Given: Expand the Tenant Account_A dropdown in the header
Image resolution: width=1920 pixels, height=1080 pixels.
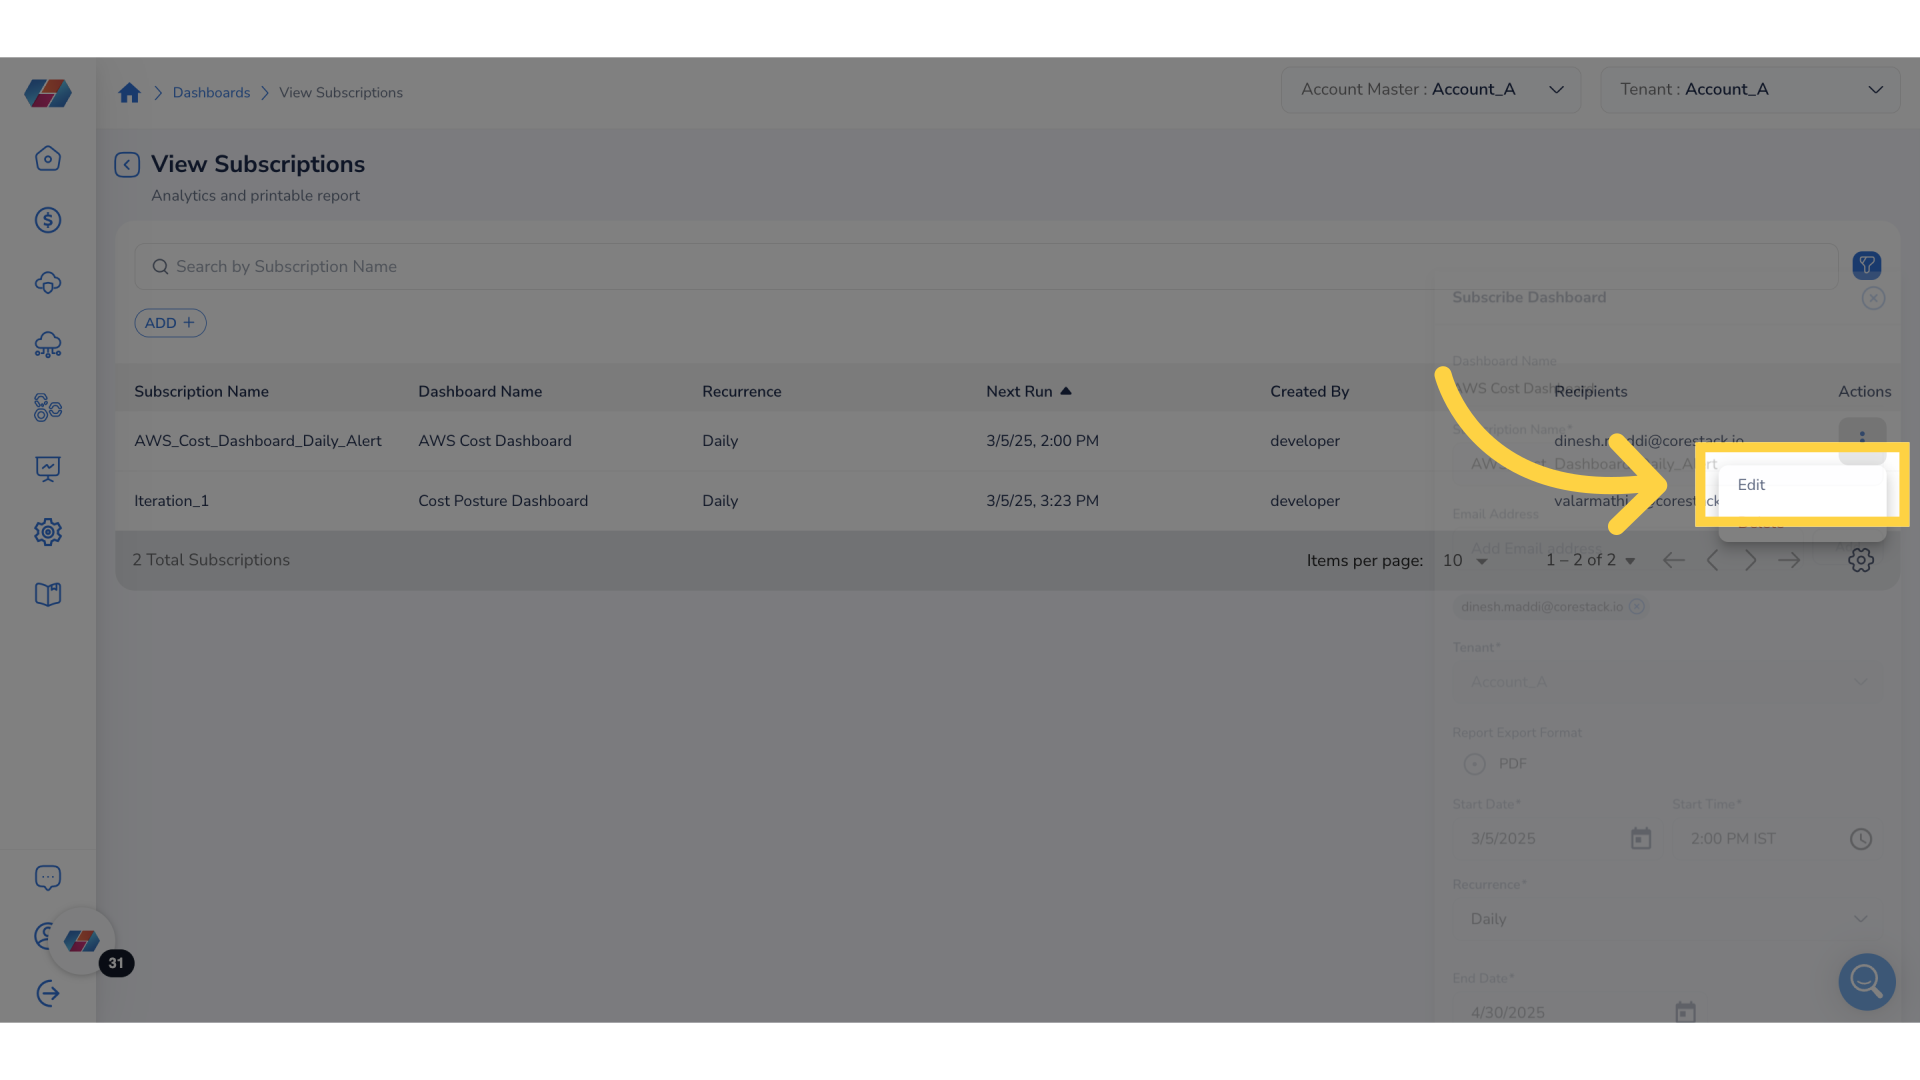Looking at the screenshot, I should pos(1750,90).
